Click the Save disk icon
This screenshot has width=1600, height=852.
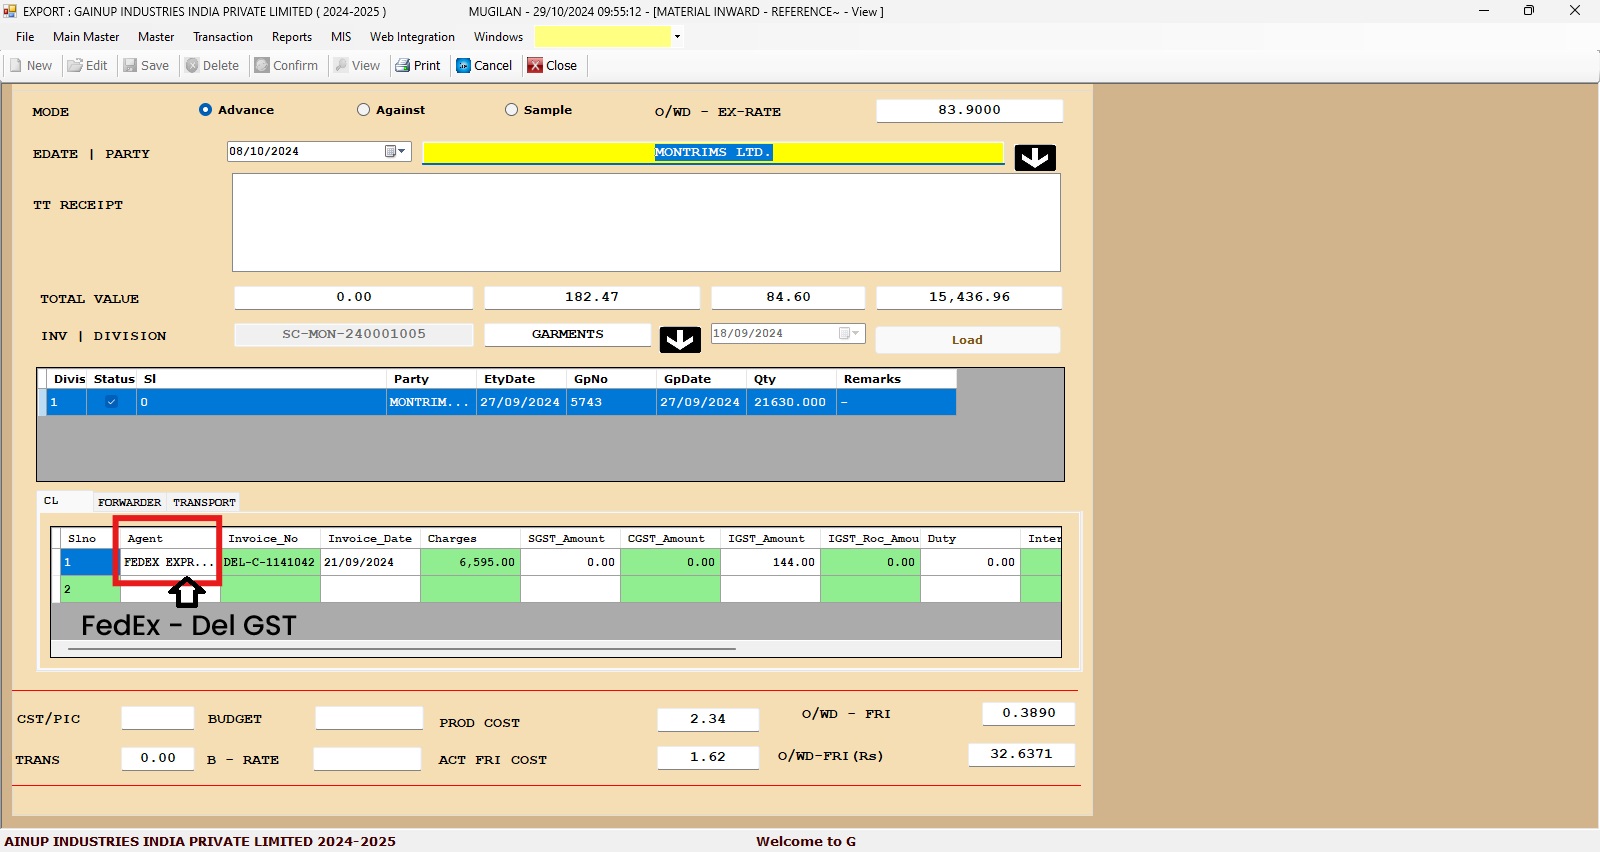coord(130,66)
